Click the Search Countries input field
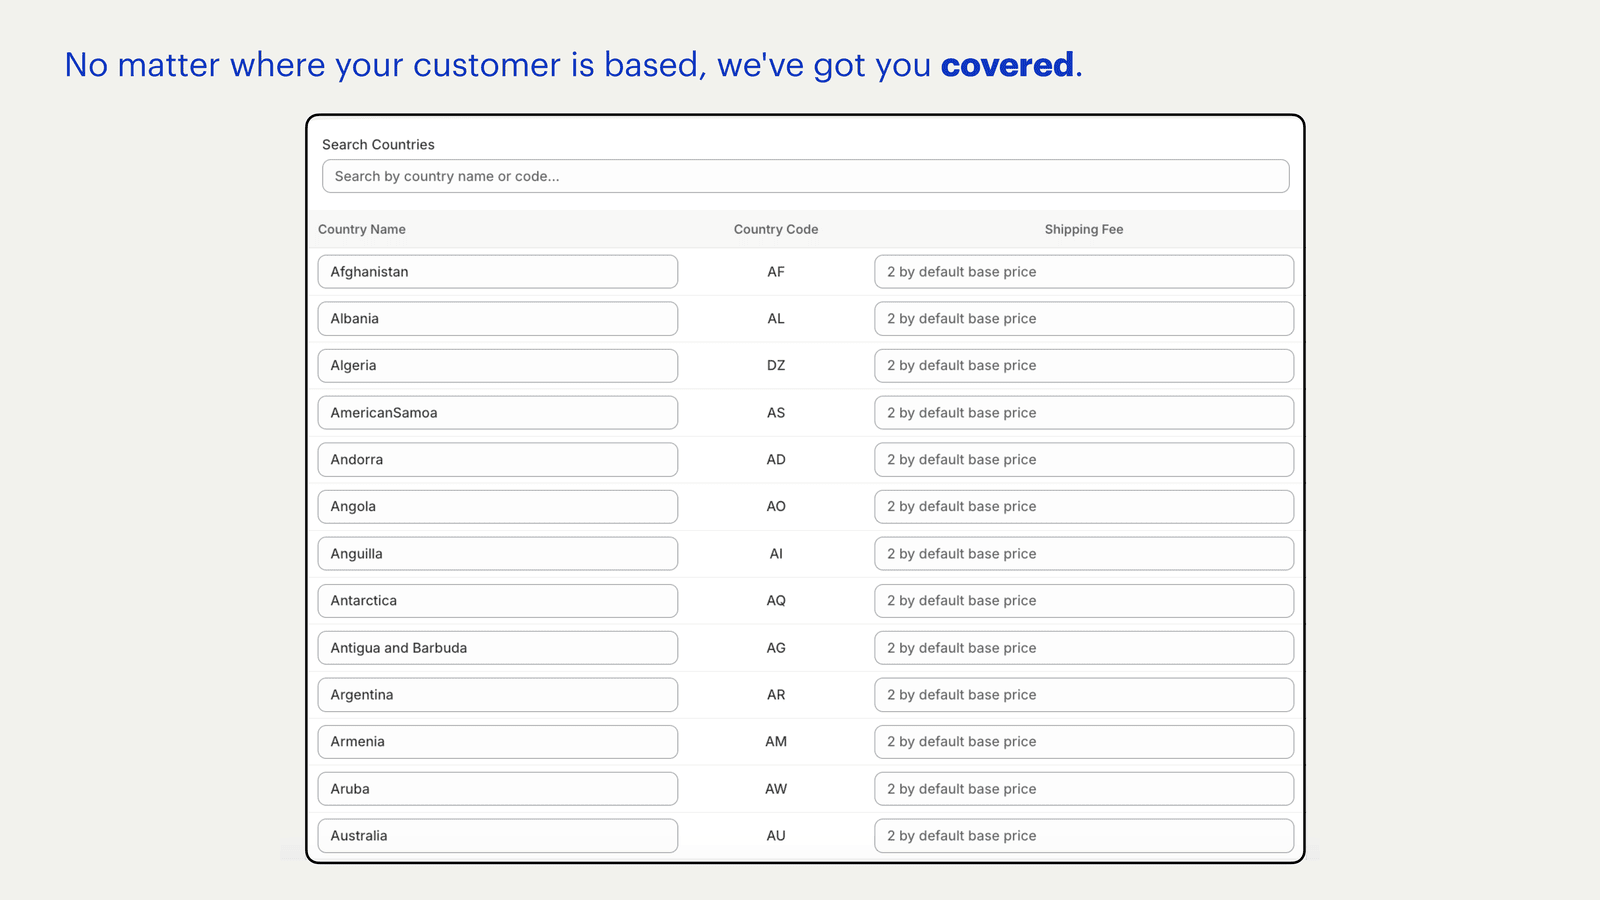Image resolution: width=1600 pixels, height=900 pixels. (805, 176)
